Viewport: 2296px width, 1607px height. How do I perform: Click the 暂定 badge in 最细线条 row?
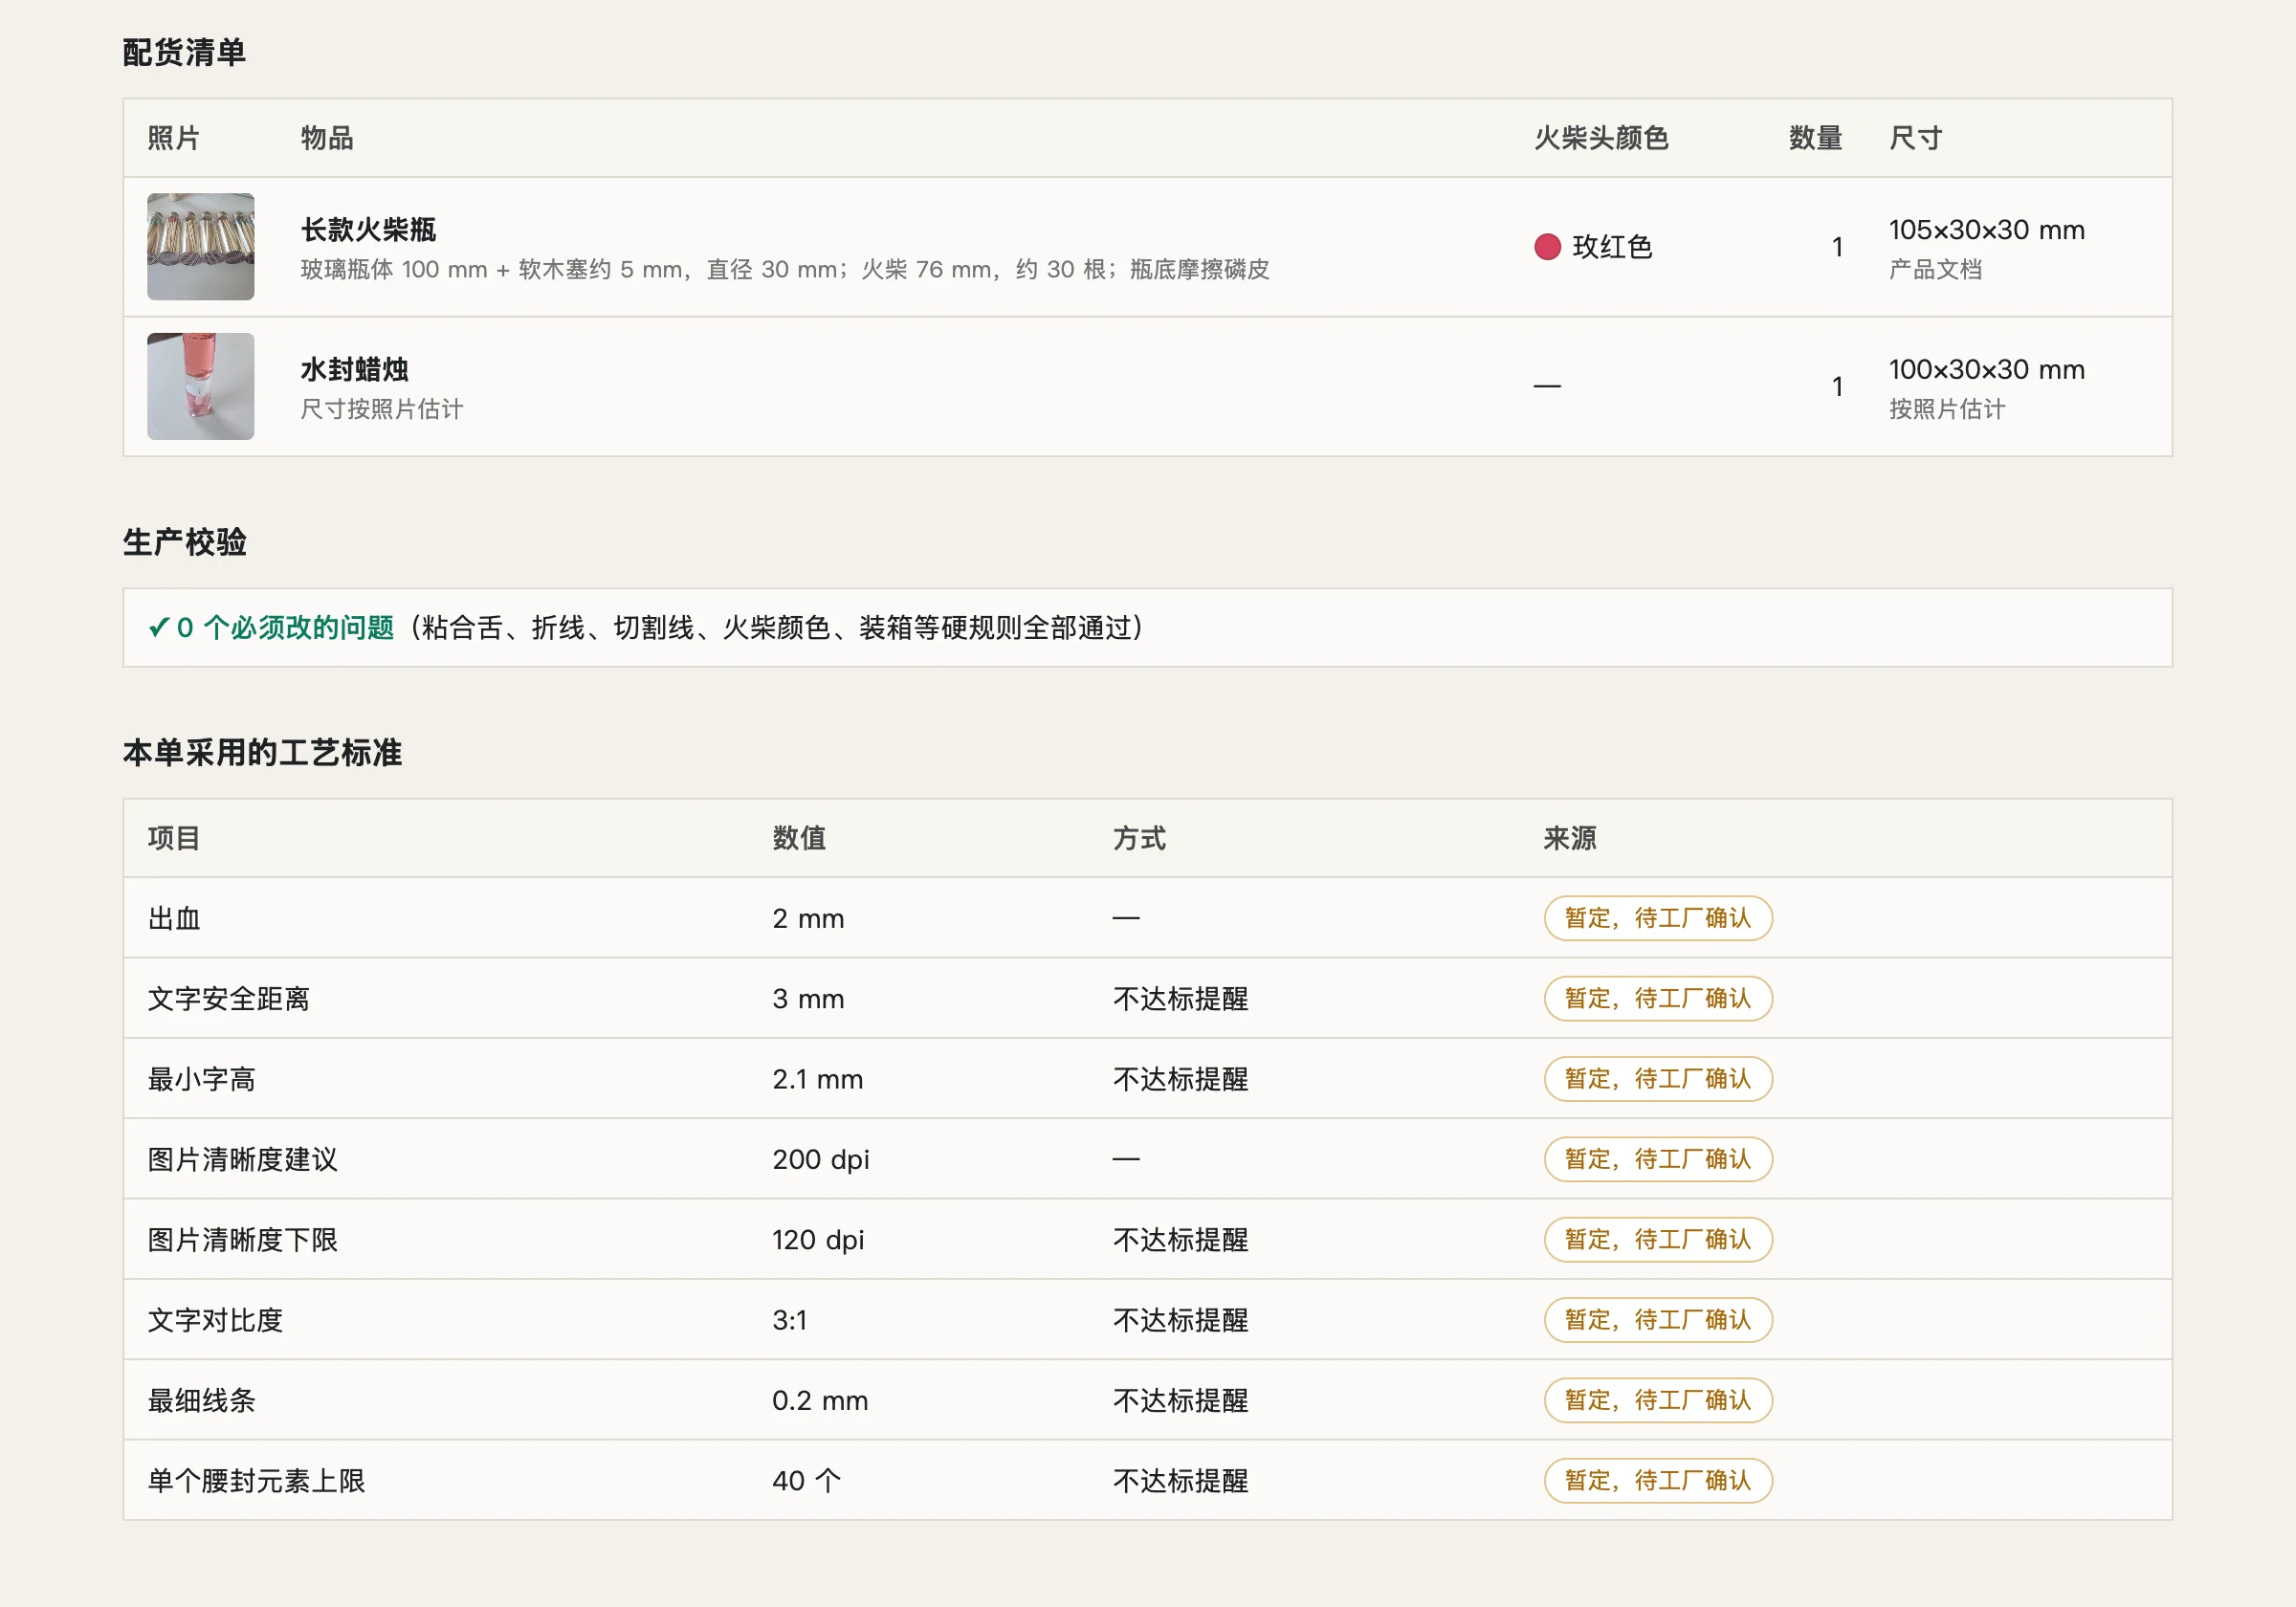pos(1658,1400)
